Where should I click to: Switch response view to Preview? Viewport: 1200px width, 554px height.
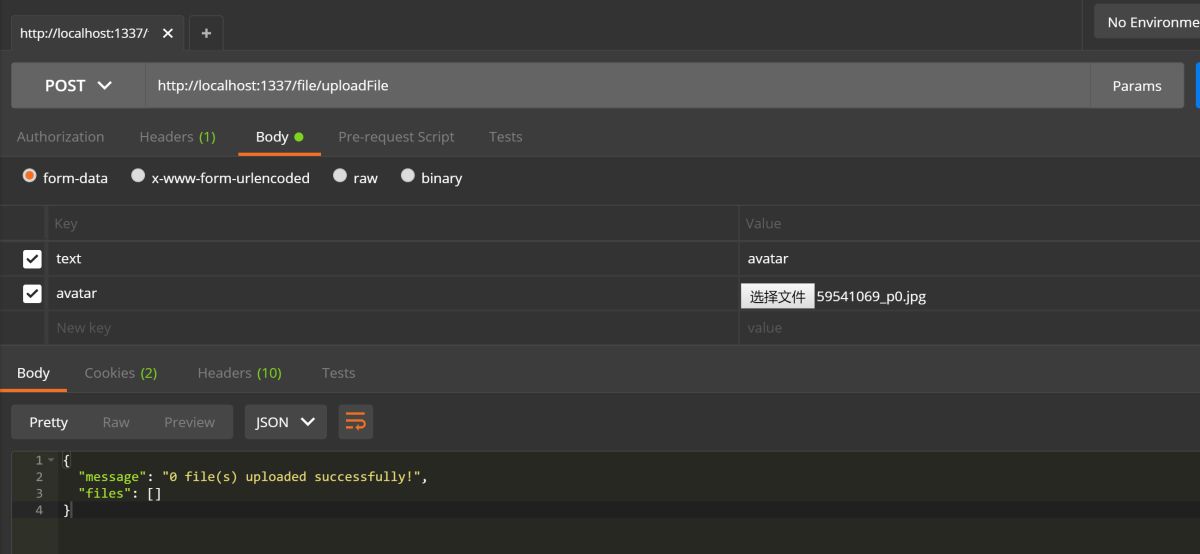point(190,422)
